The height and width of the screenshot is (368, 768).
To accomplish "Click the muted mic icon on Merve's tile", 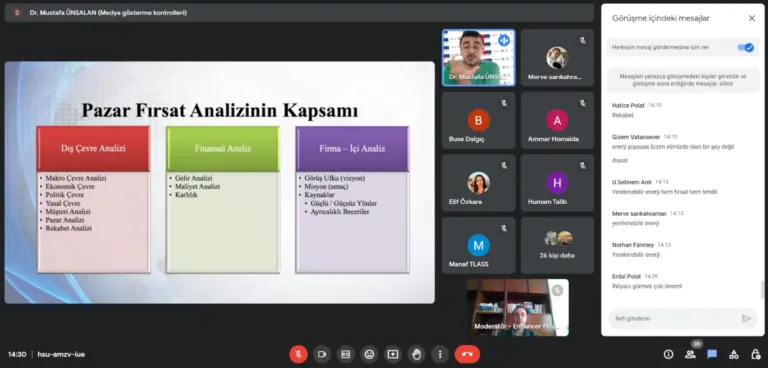I will click(582, 41).
